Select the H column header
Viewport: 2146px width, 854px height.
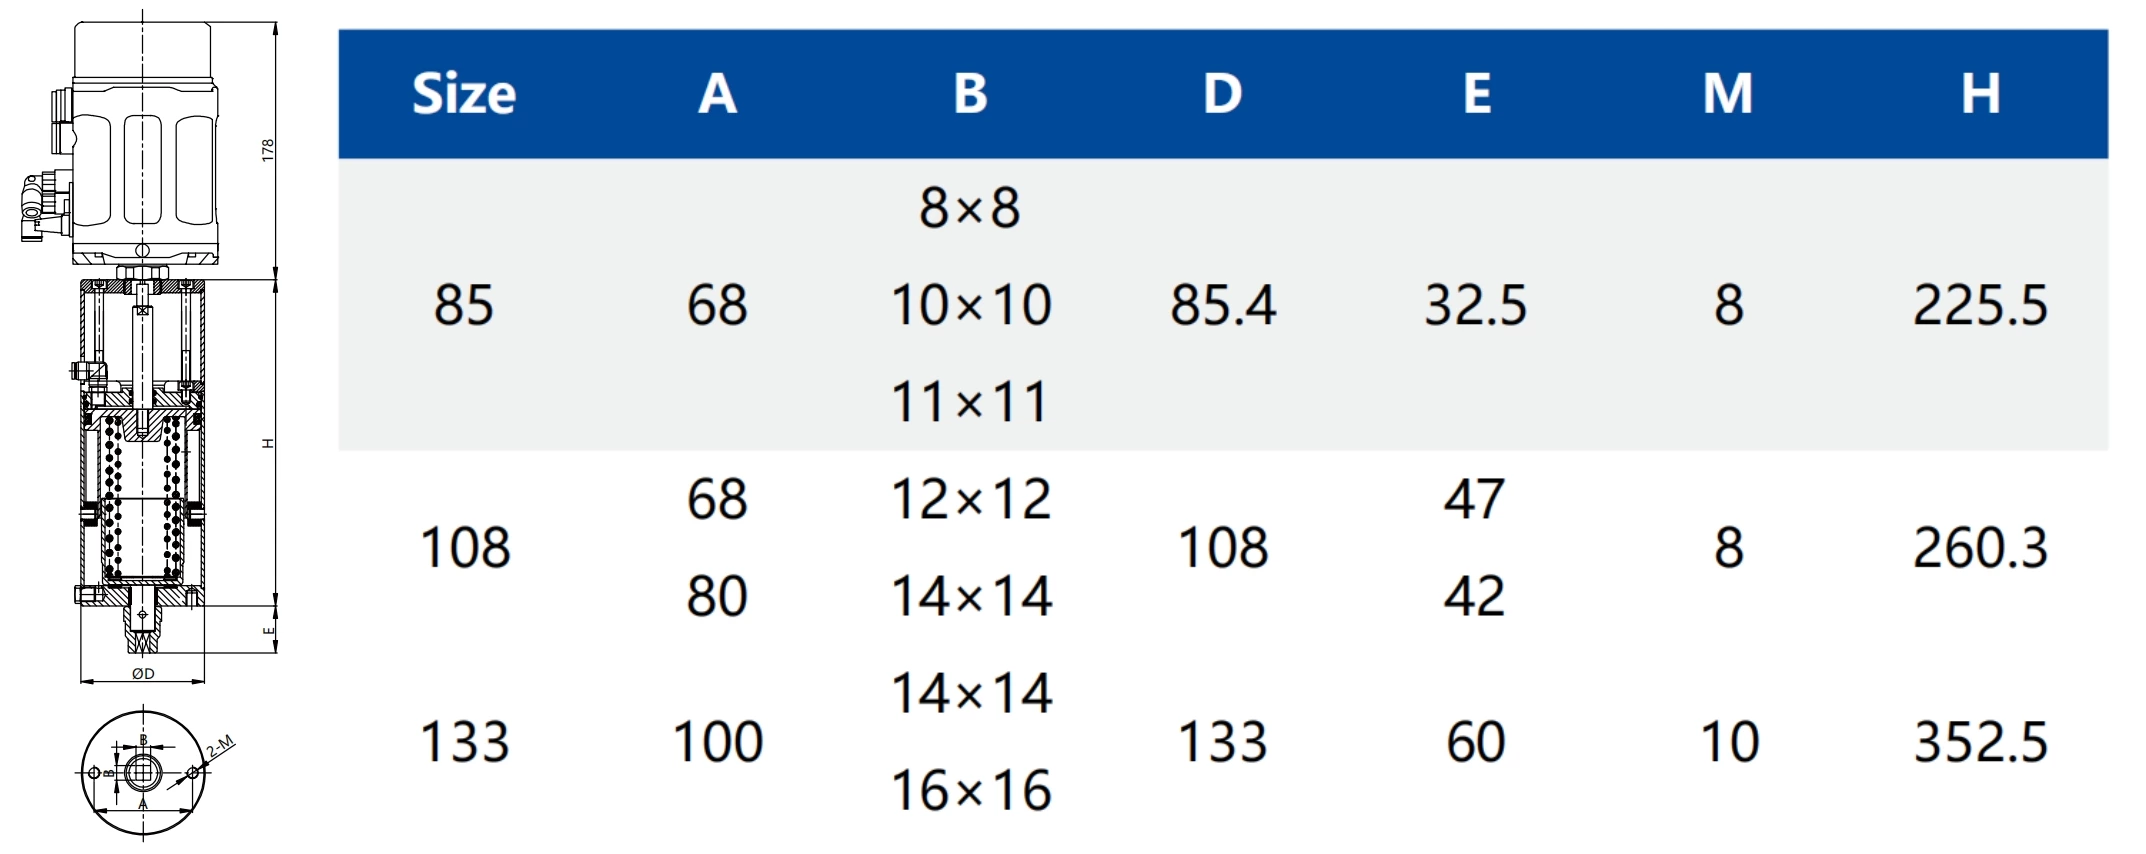[x=1980, y=94]
